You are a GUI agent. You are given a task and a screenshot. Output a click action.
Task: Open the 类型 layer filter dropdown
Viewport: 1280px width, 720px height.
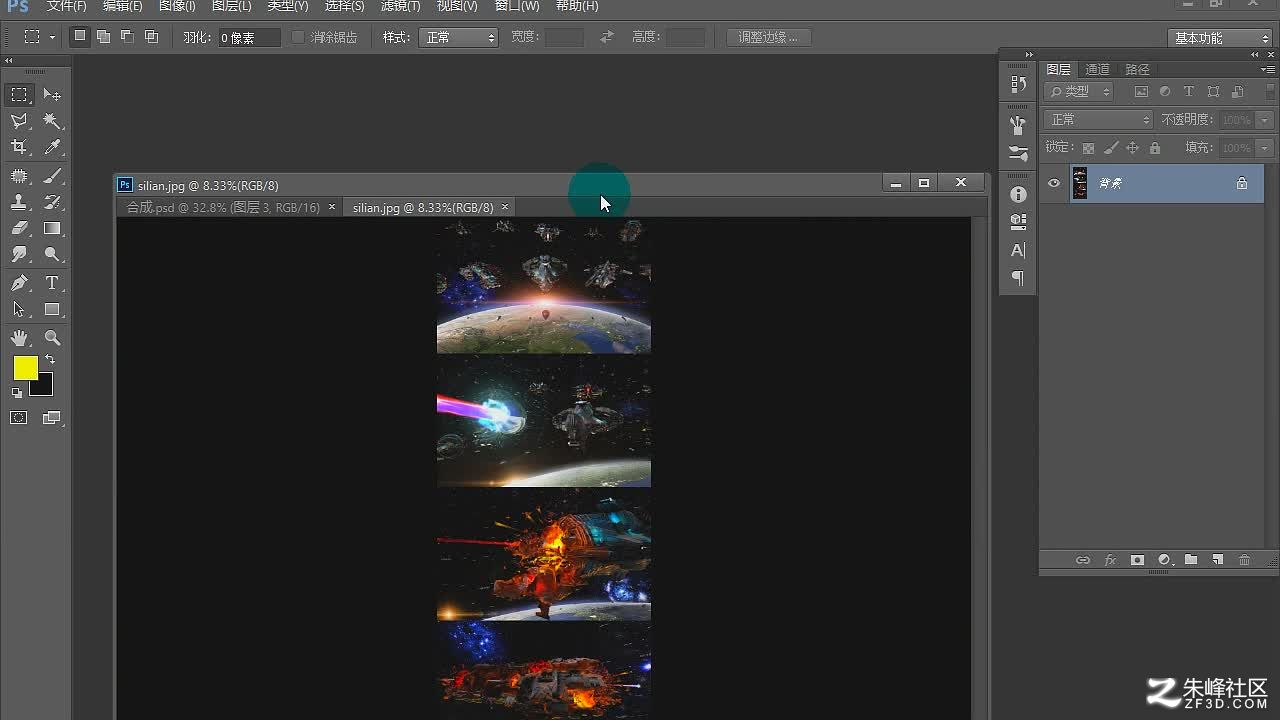(1079, 91)
